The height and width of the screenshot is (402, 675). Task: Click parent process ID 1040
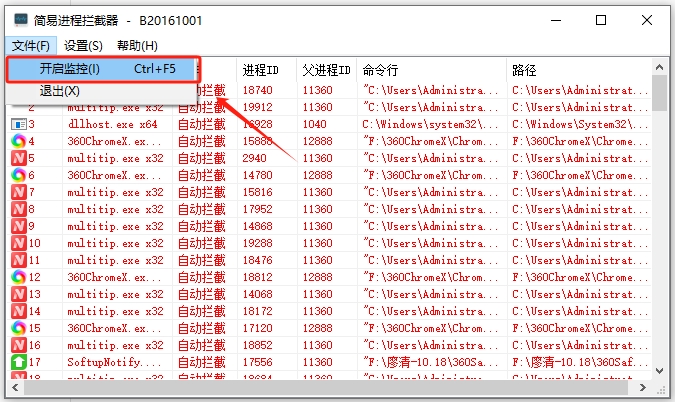point(315,124)
